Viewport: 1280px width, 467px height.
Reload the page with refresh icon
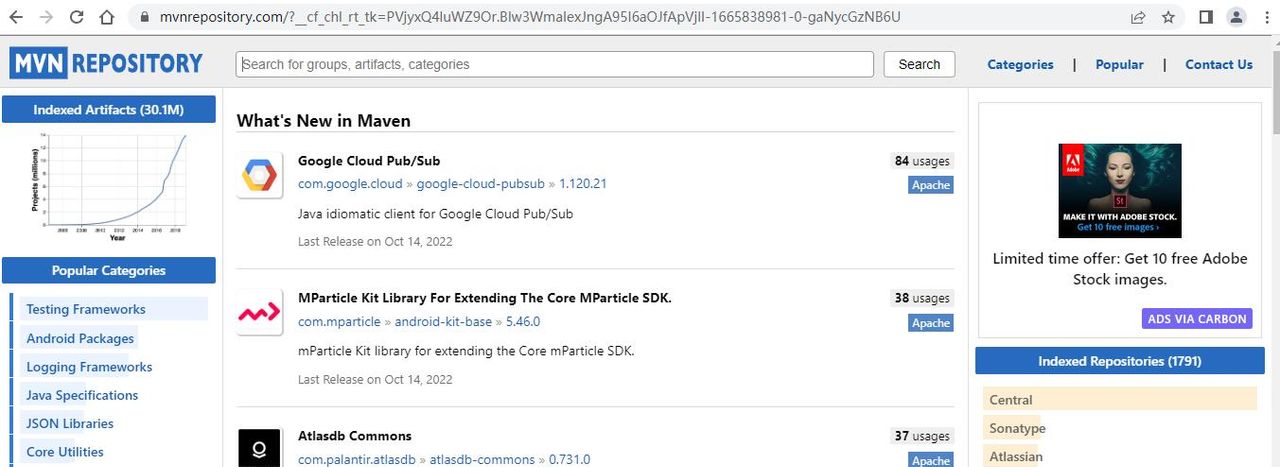point(77,17)
